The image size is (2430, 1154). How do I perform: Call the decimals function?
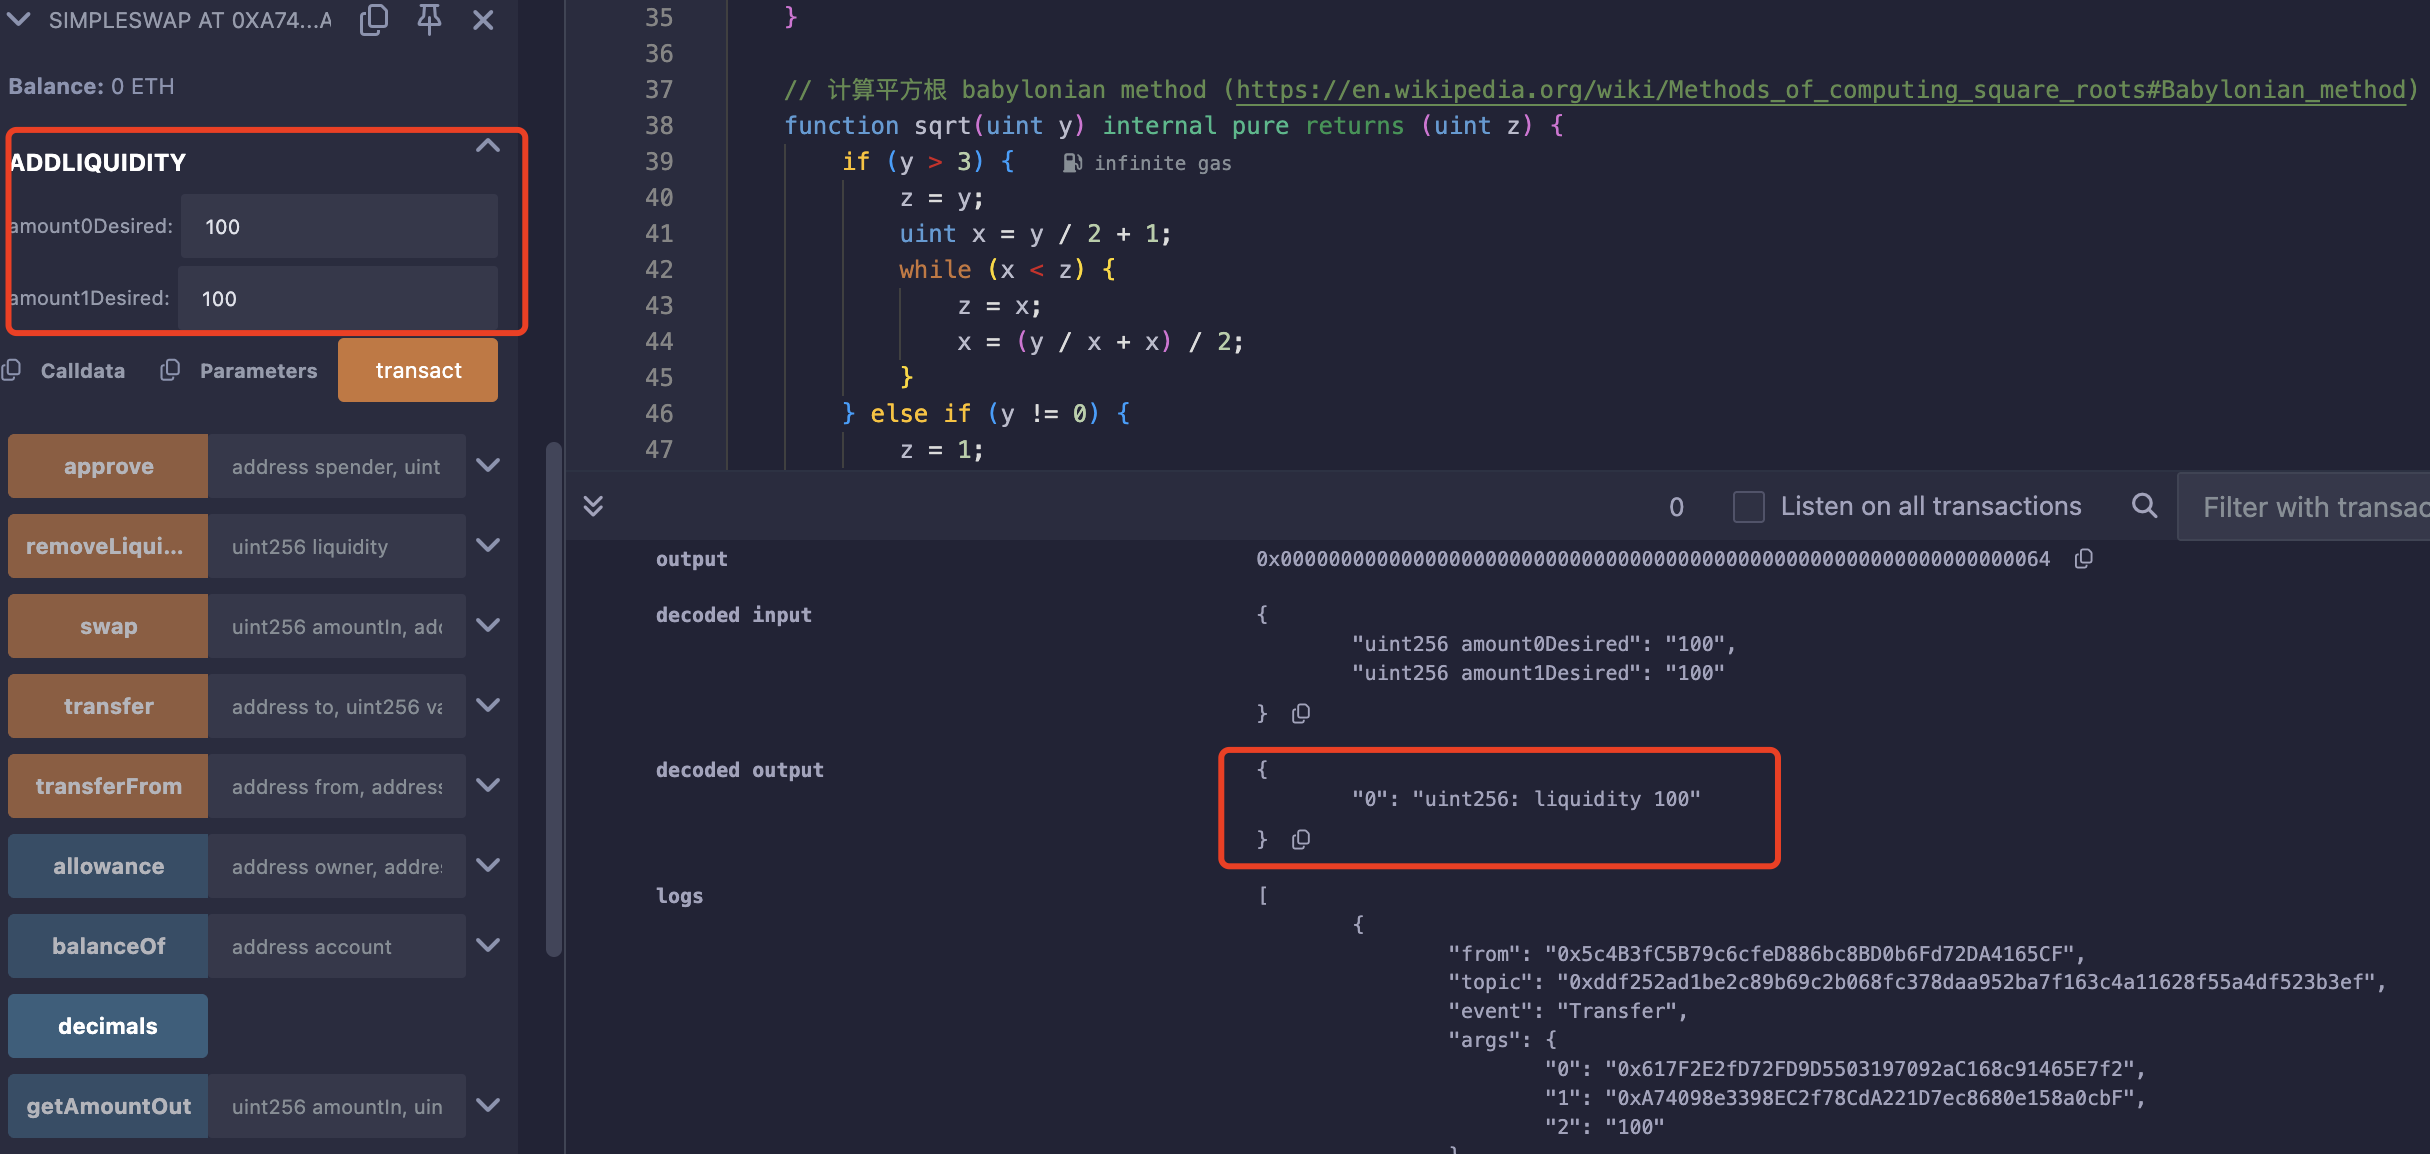pyautogui.click(x=108, y=1026)
